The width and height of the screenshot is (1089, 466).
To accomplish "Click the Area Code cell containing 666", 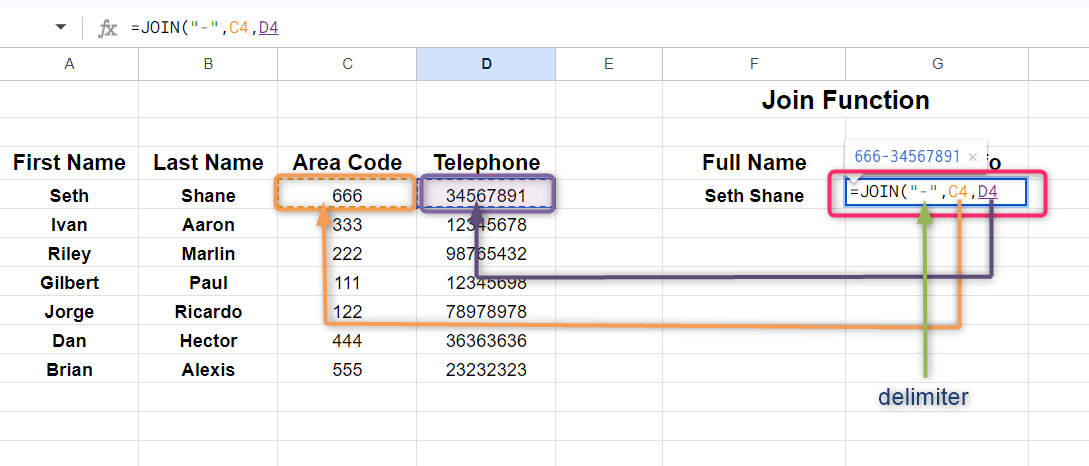I will tap(346, 196).
